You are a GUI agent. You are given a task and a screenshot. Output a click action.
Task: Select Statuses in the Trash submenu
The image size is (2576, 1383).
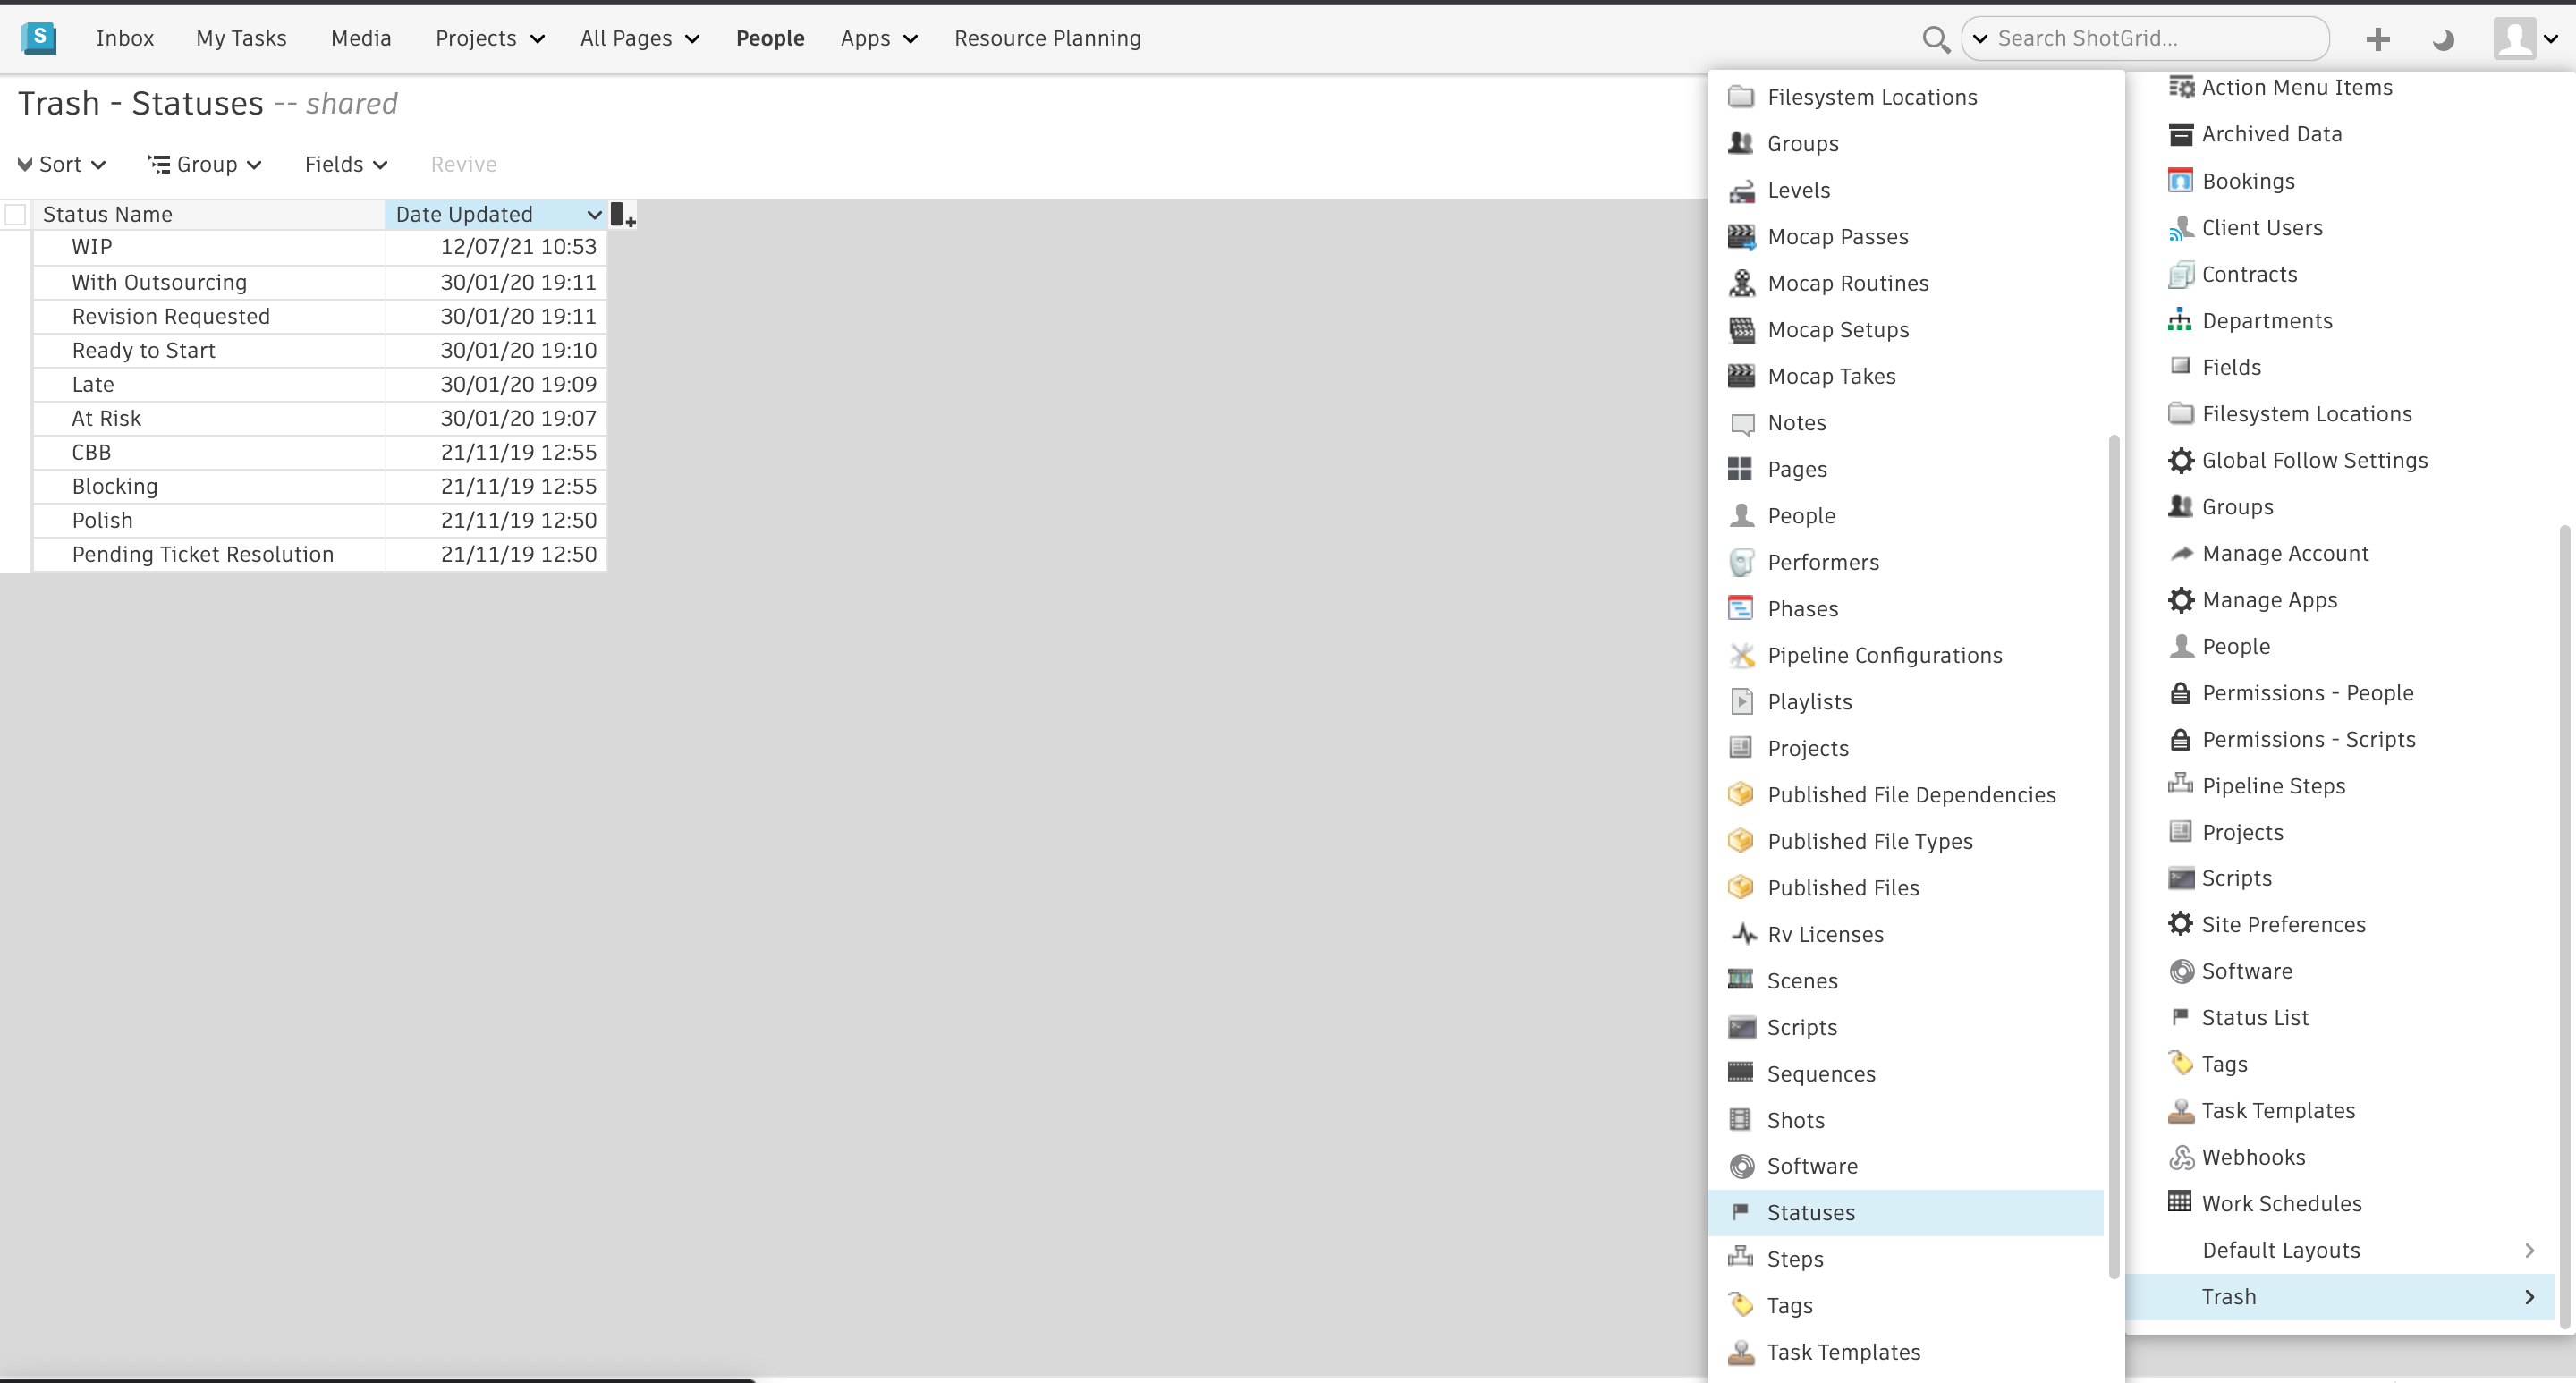click(1810, 1213)
